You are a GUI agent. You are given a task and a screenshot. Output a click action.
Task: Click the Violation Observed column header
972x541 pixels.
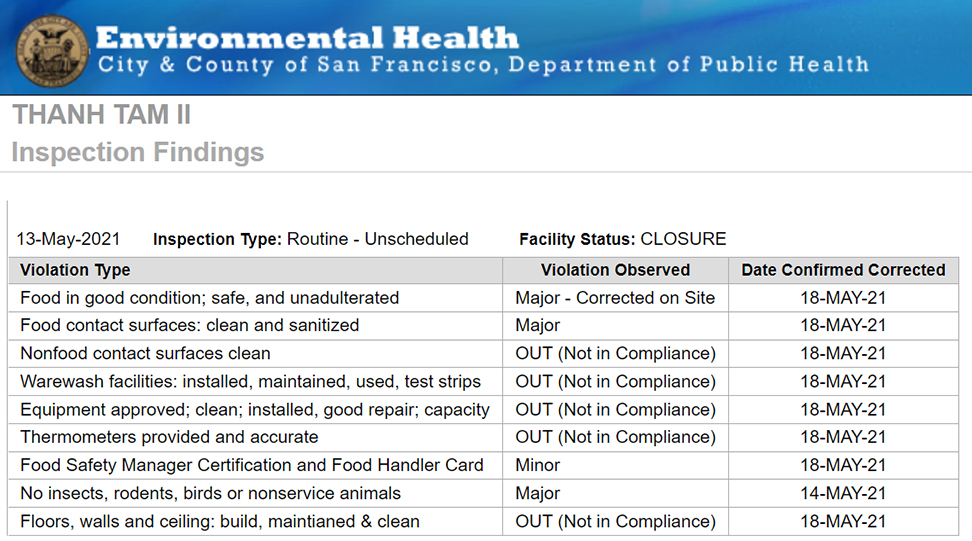coord(615,270)
